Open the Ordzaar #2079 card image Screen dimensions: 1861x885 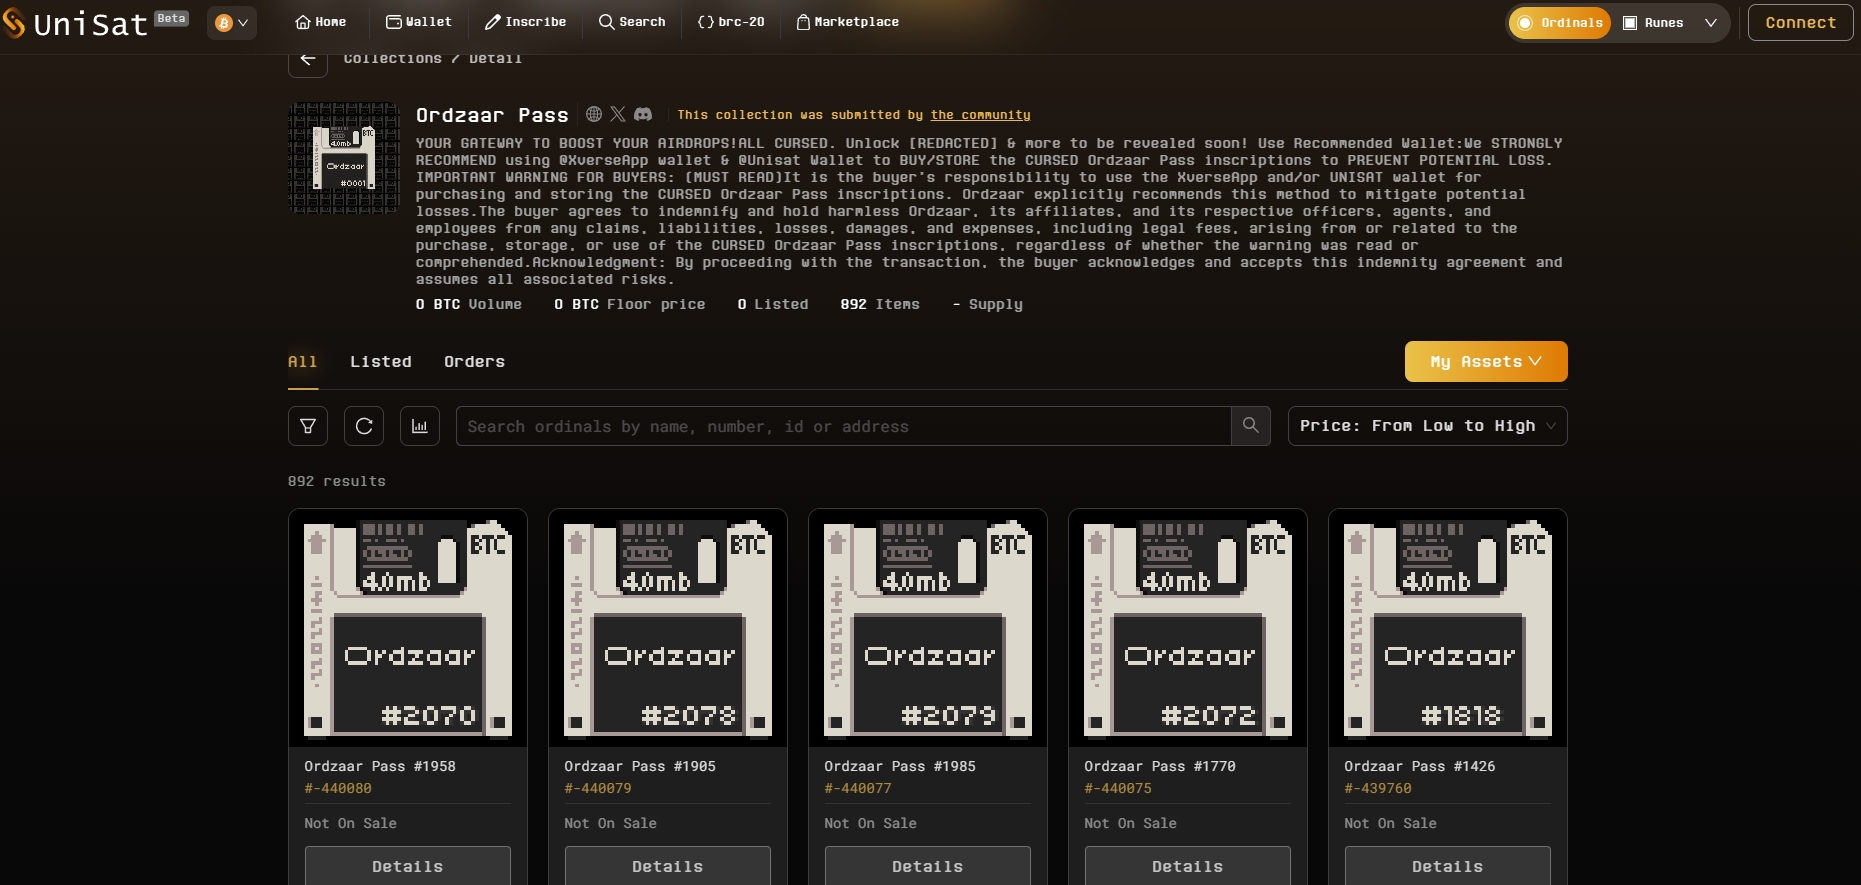pyautogui.click(x=928, y=628)
